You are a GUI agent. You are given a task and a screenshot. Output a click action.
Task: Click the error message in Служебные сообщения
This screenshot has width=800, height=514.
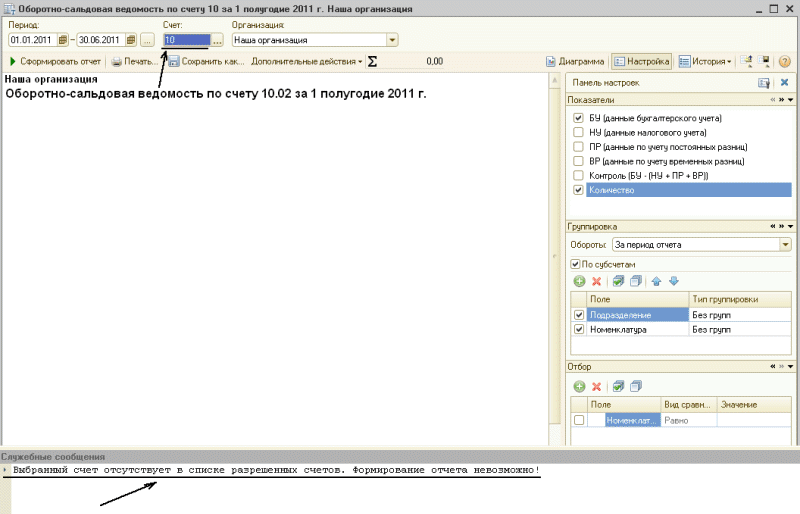click(276, 470)
